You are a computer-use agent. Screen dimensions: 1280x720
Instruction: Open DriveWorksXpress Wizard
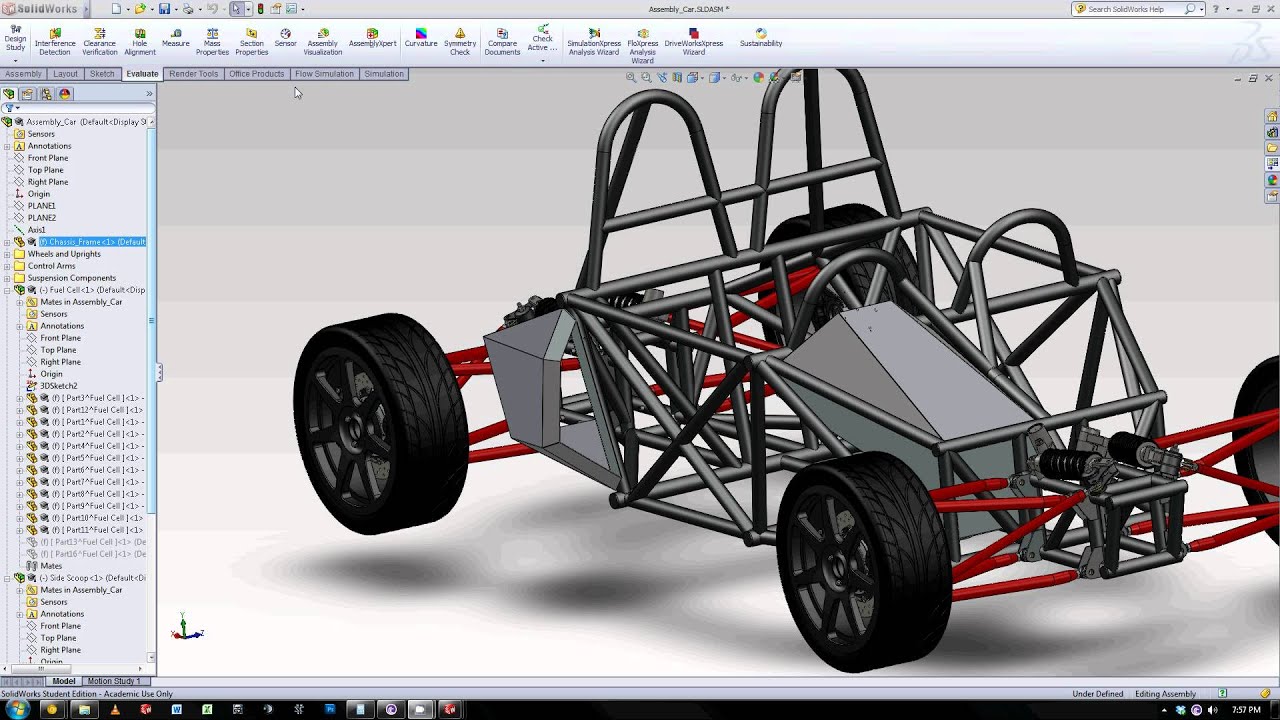(694, 41)
